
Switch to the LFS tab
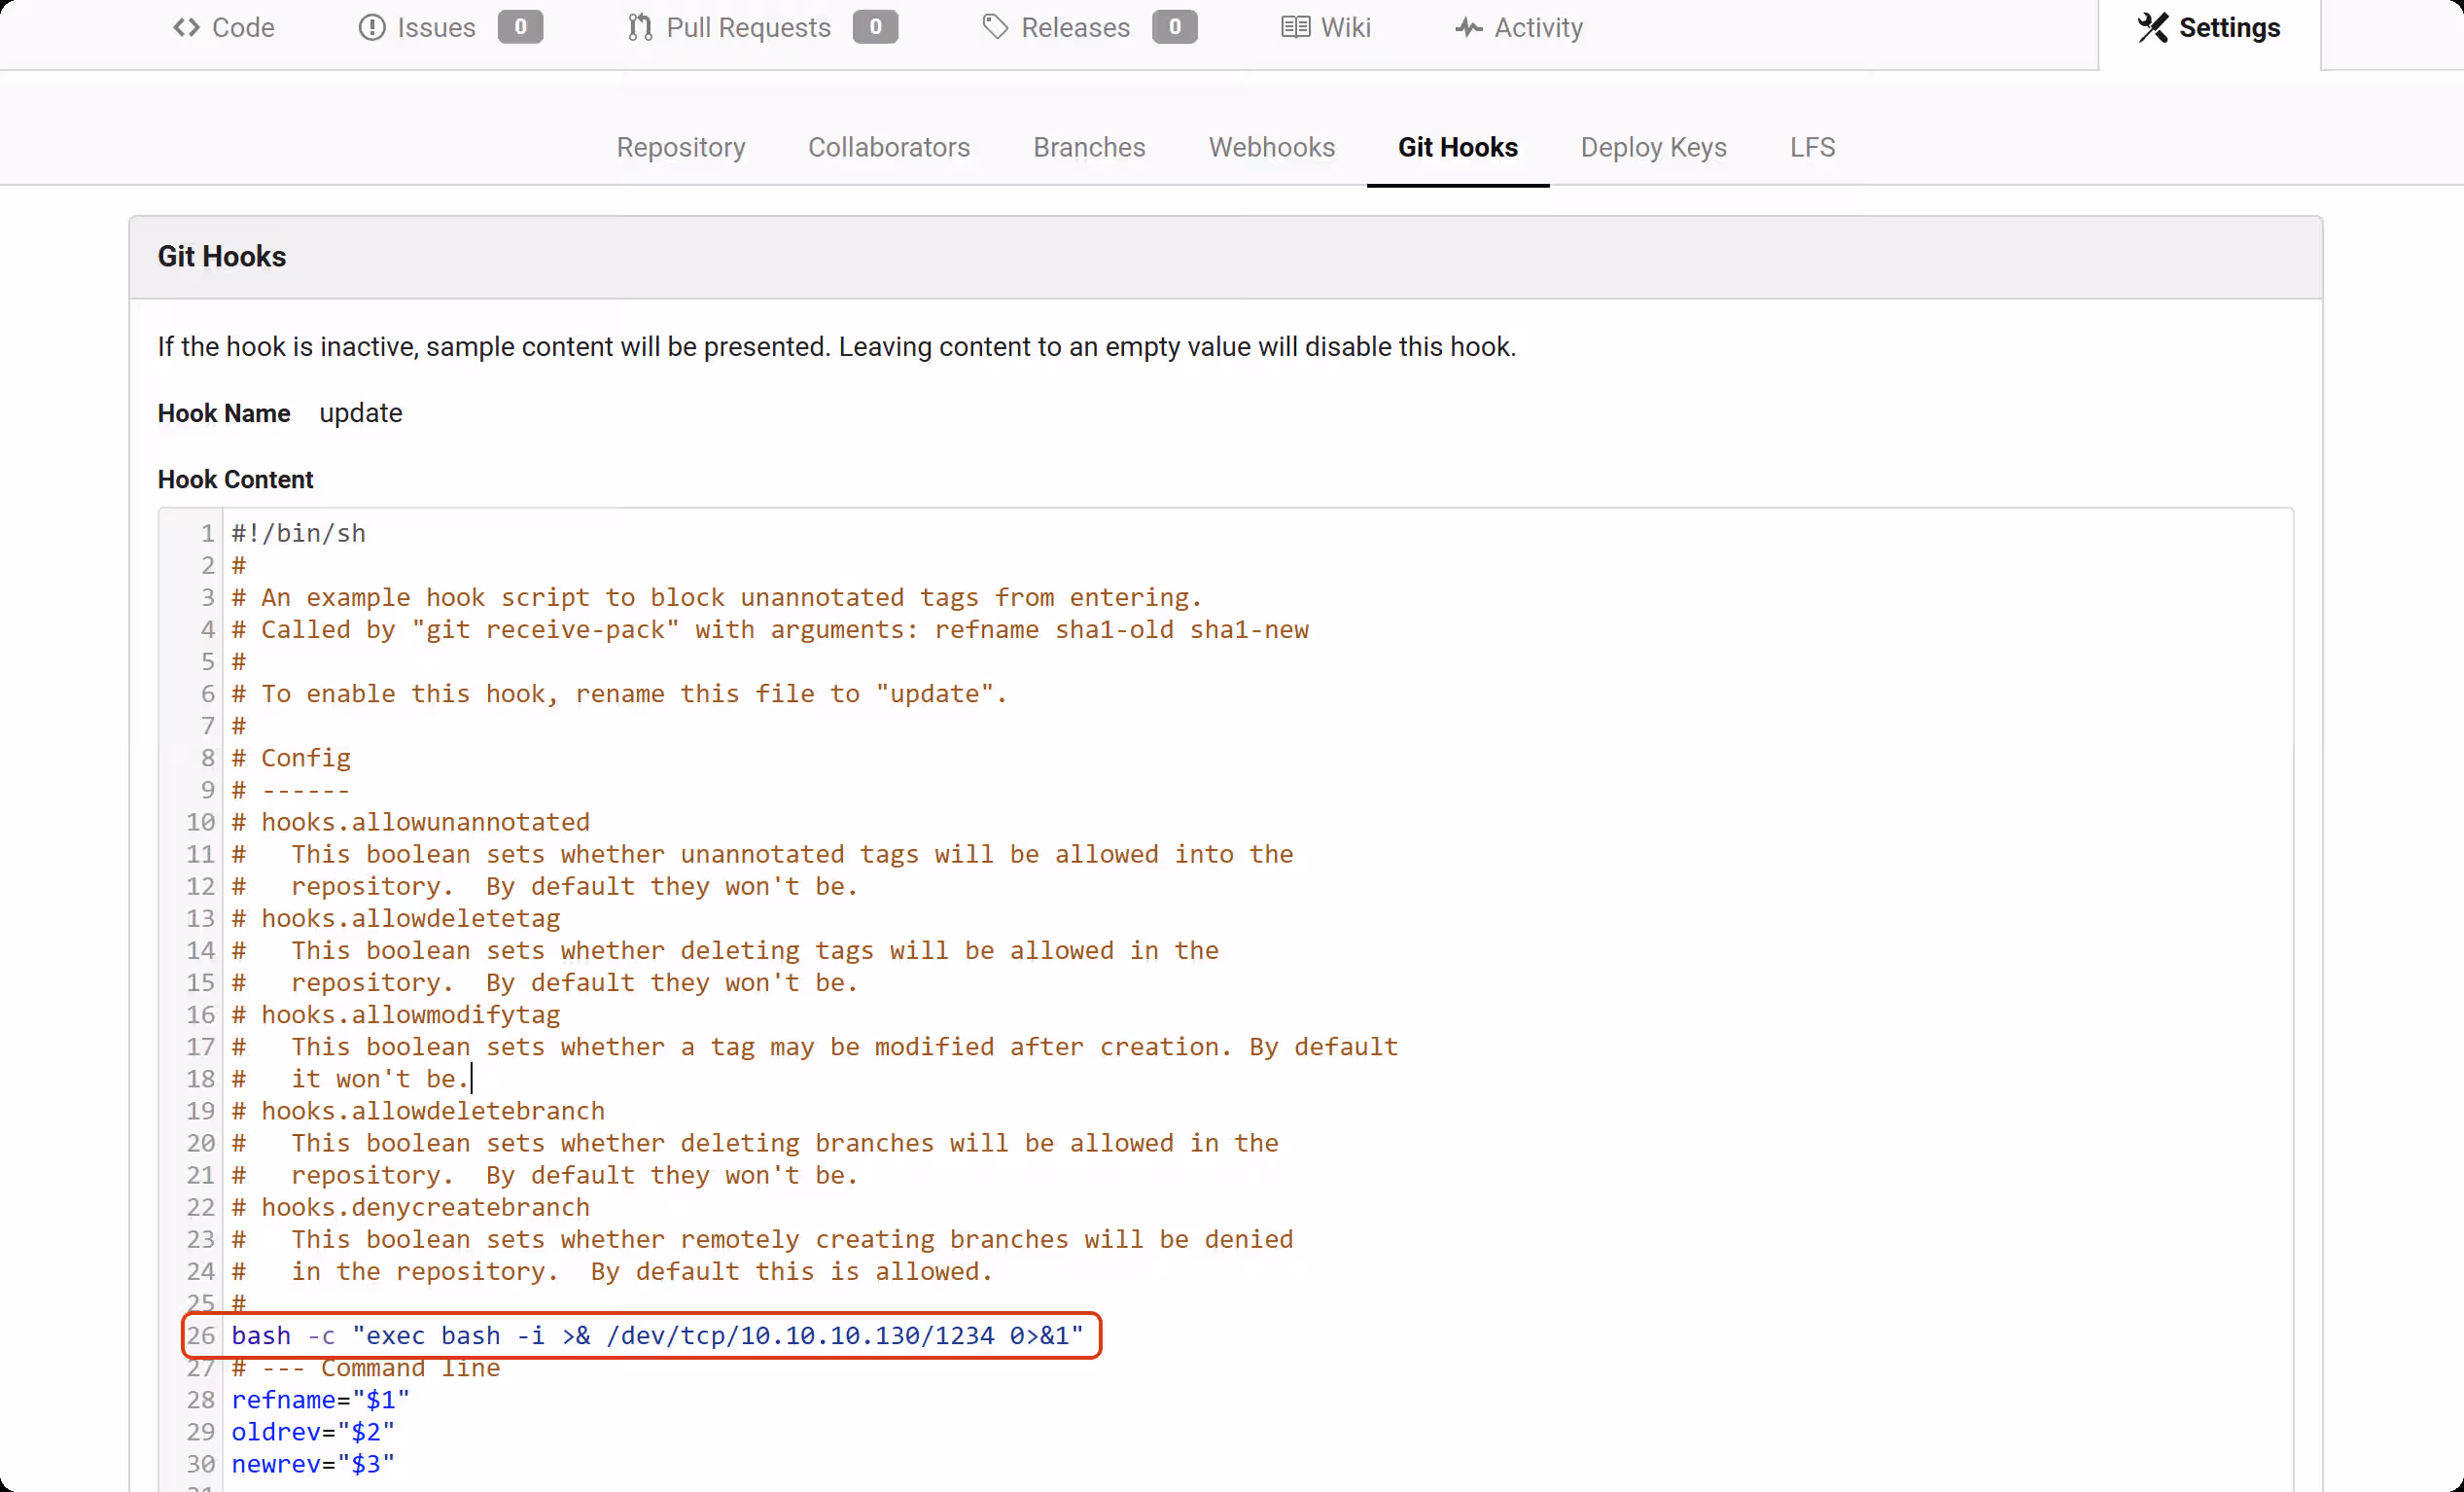tap(1811, 147)
